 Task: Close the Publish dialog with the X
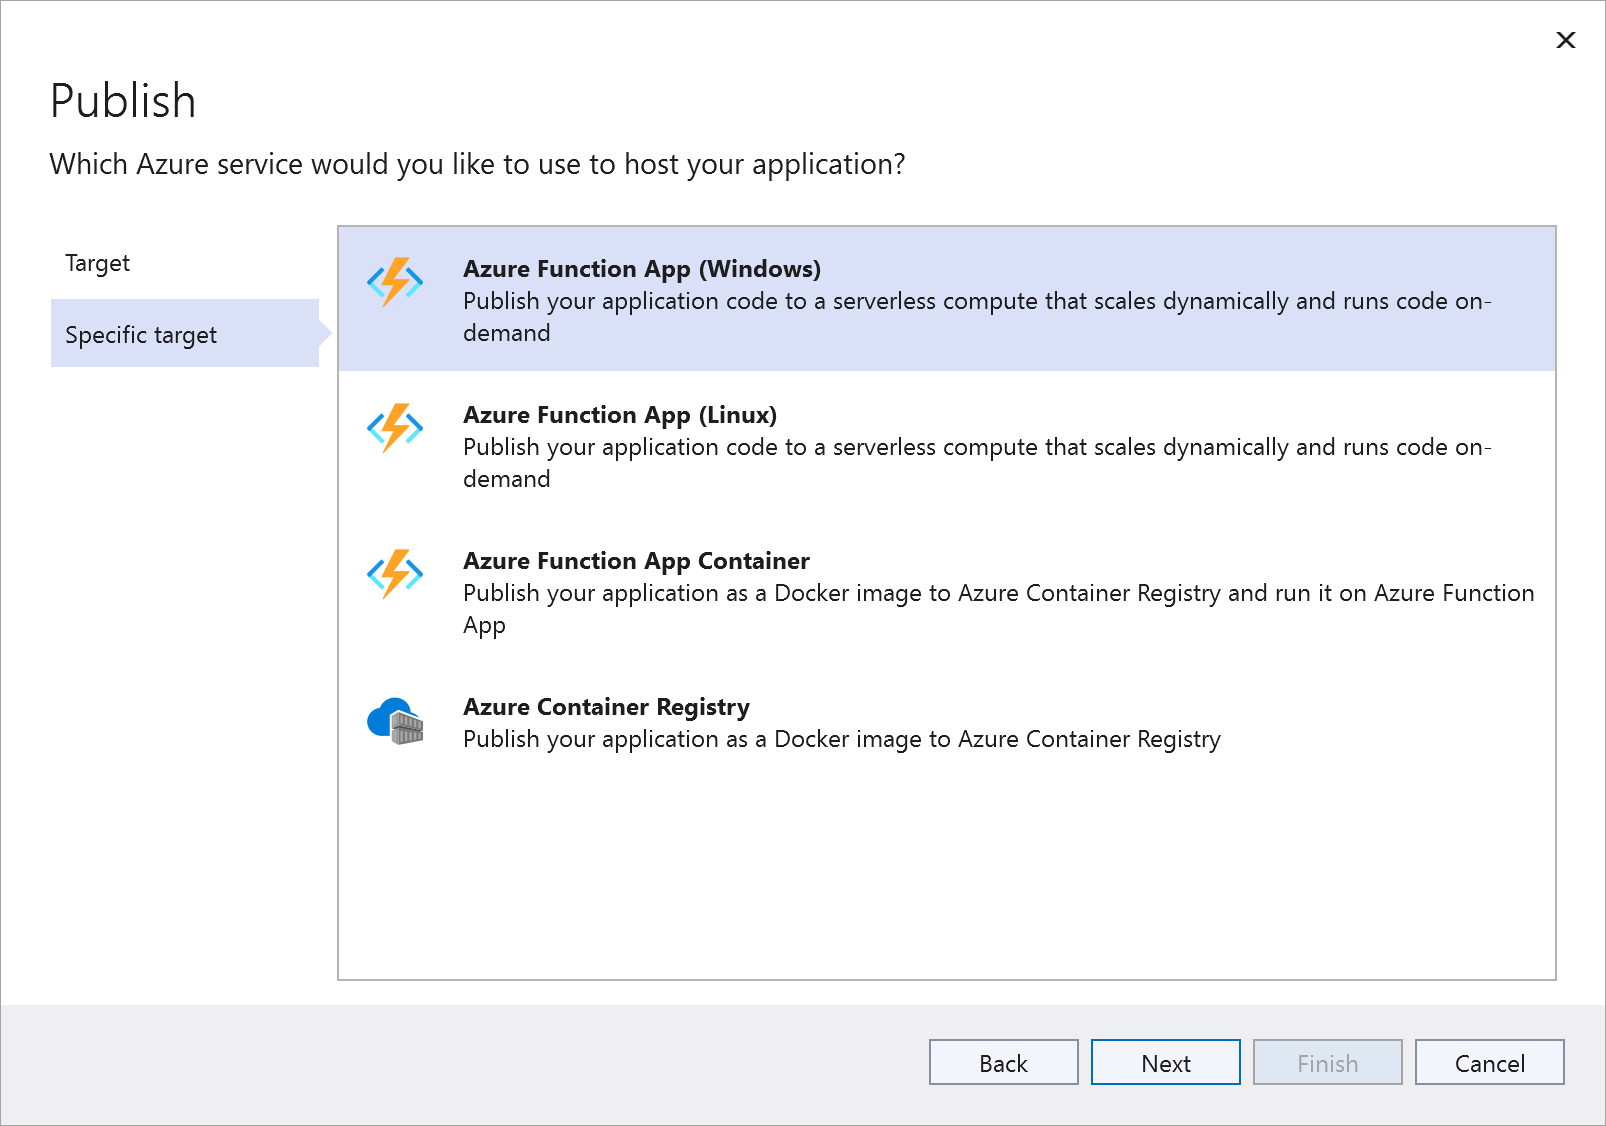pos(1566,40)
